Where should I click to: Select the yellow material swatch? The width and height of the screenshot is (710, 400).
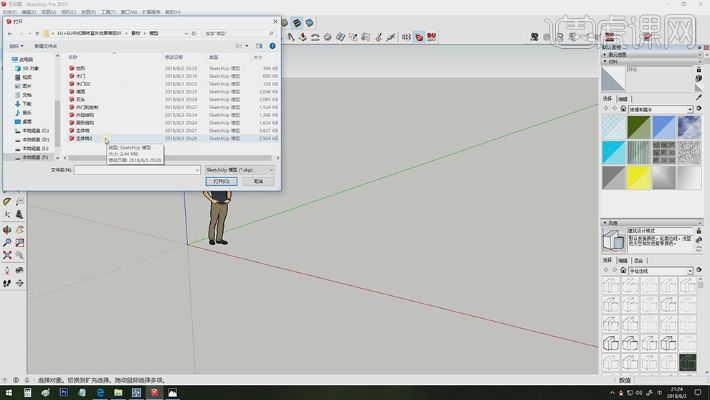tap(638, 177)
